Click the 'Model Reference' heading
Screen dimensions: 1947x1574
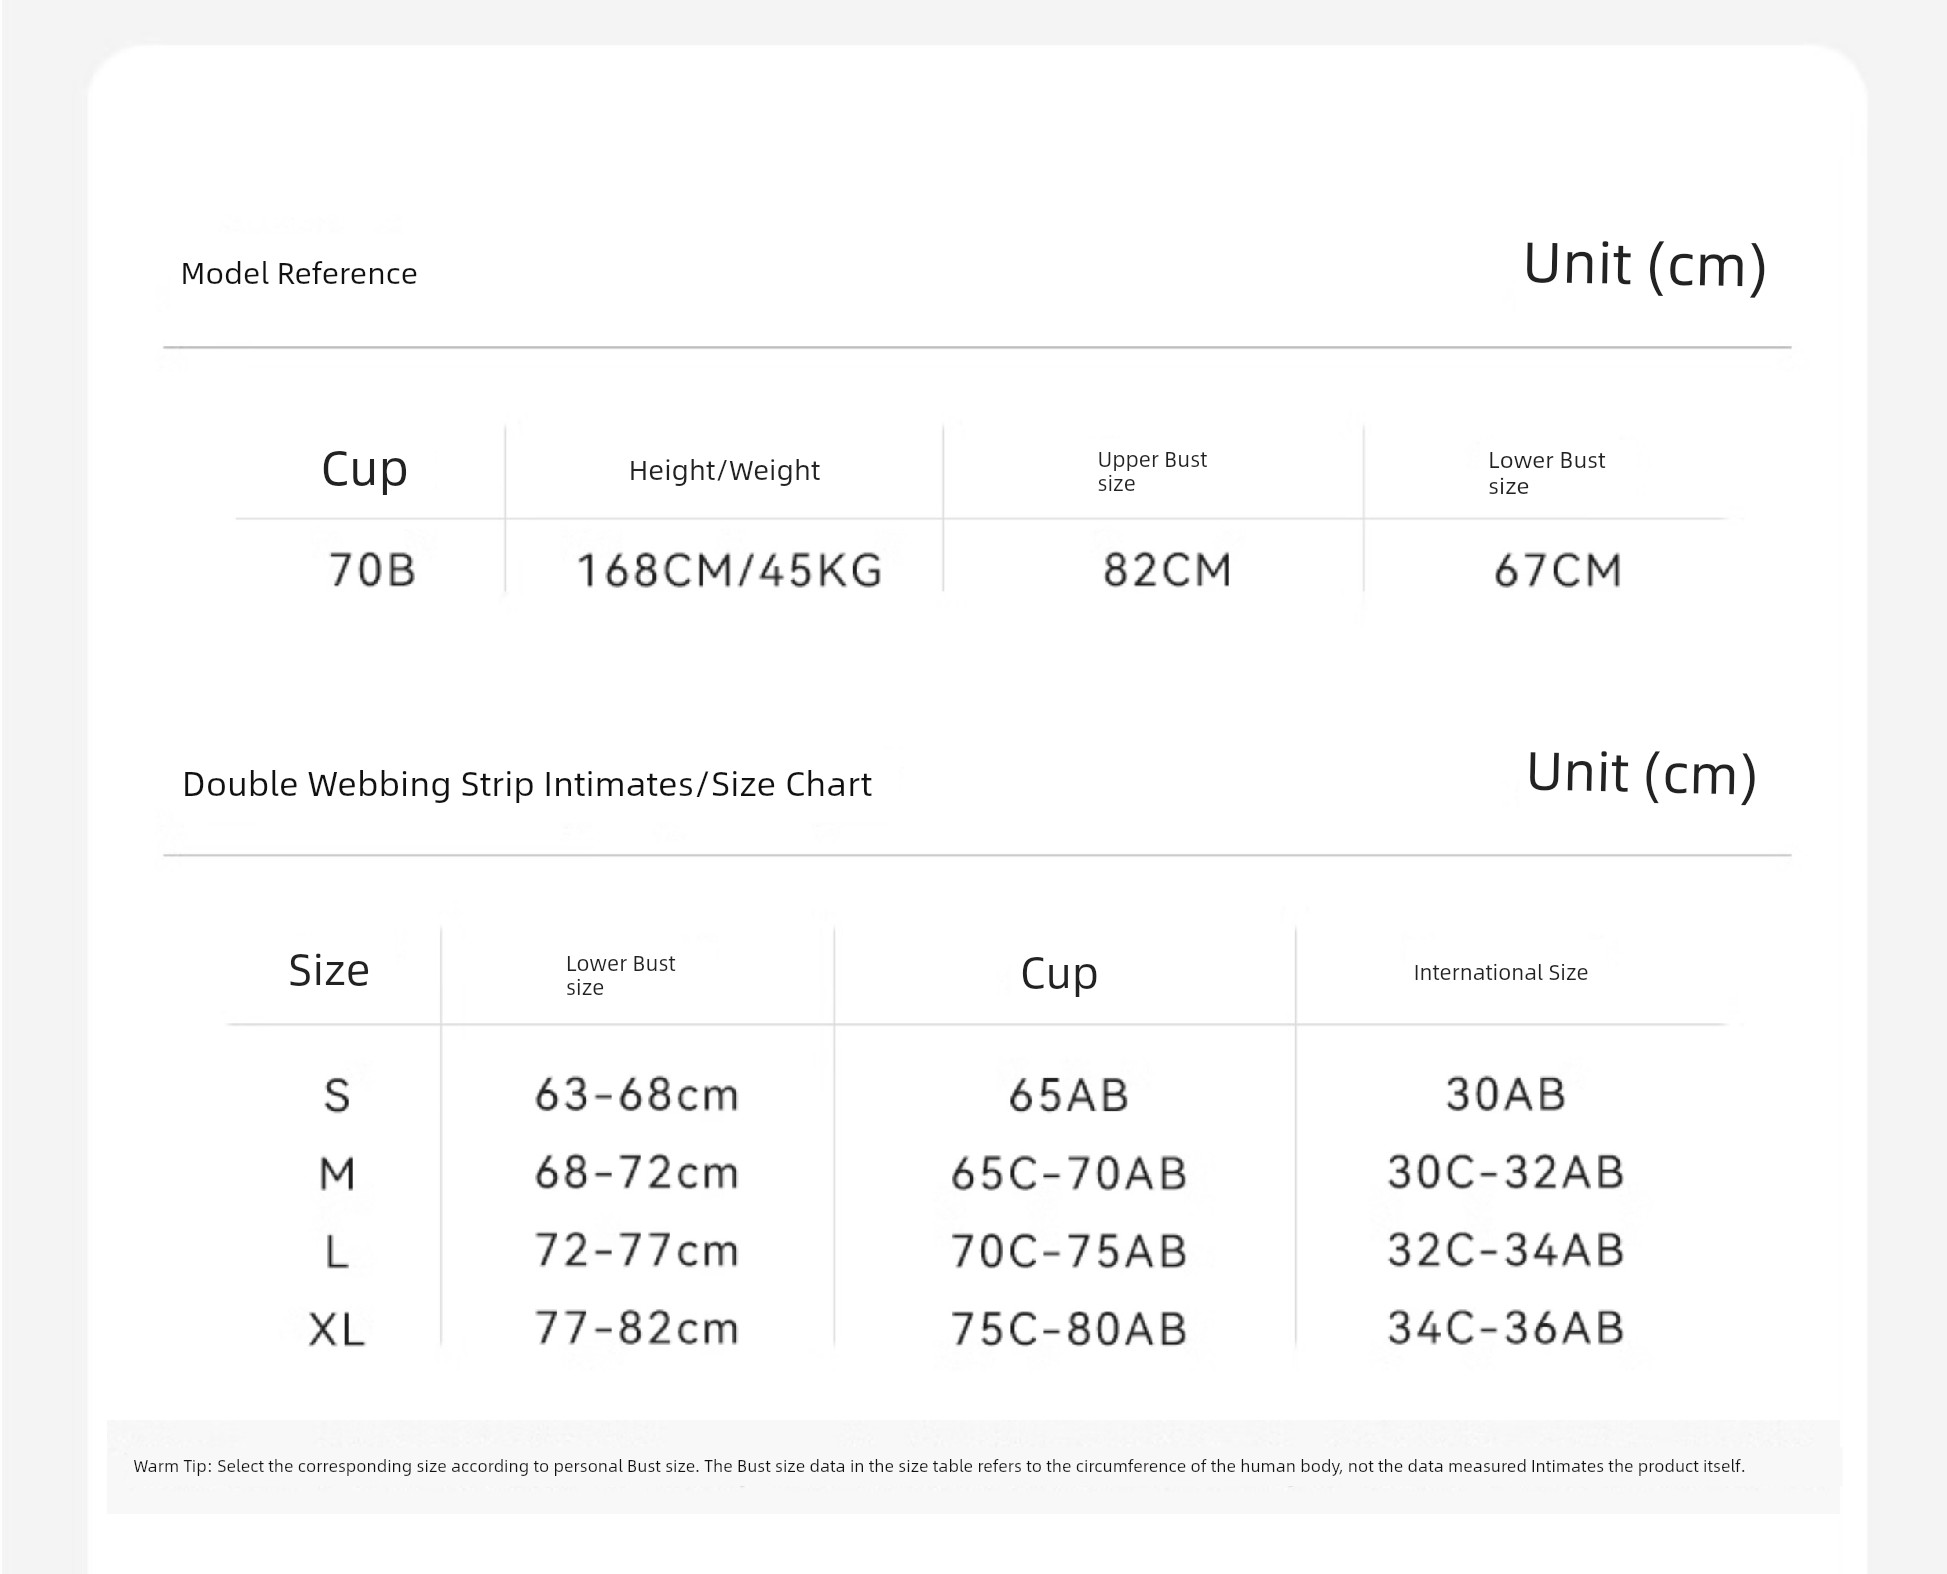(x=299, y=273)
